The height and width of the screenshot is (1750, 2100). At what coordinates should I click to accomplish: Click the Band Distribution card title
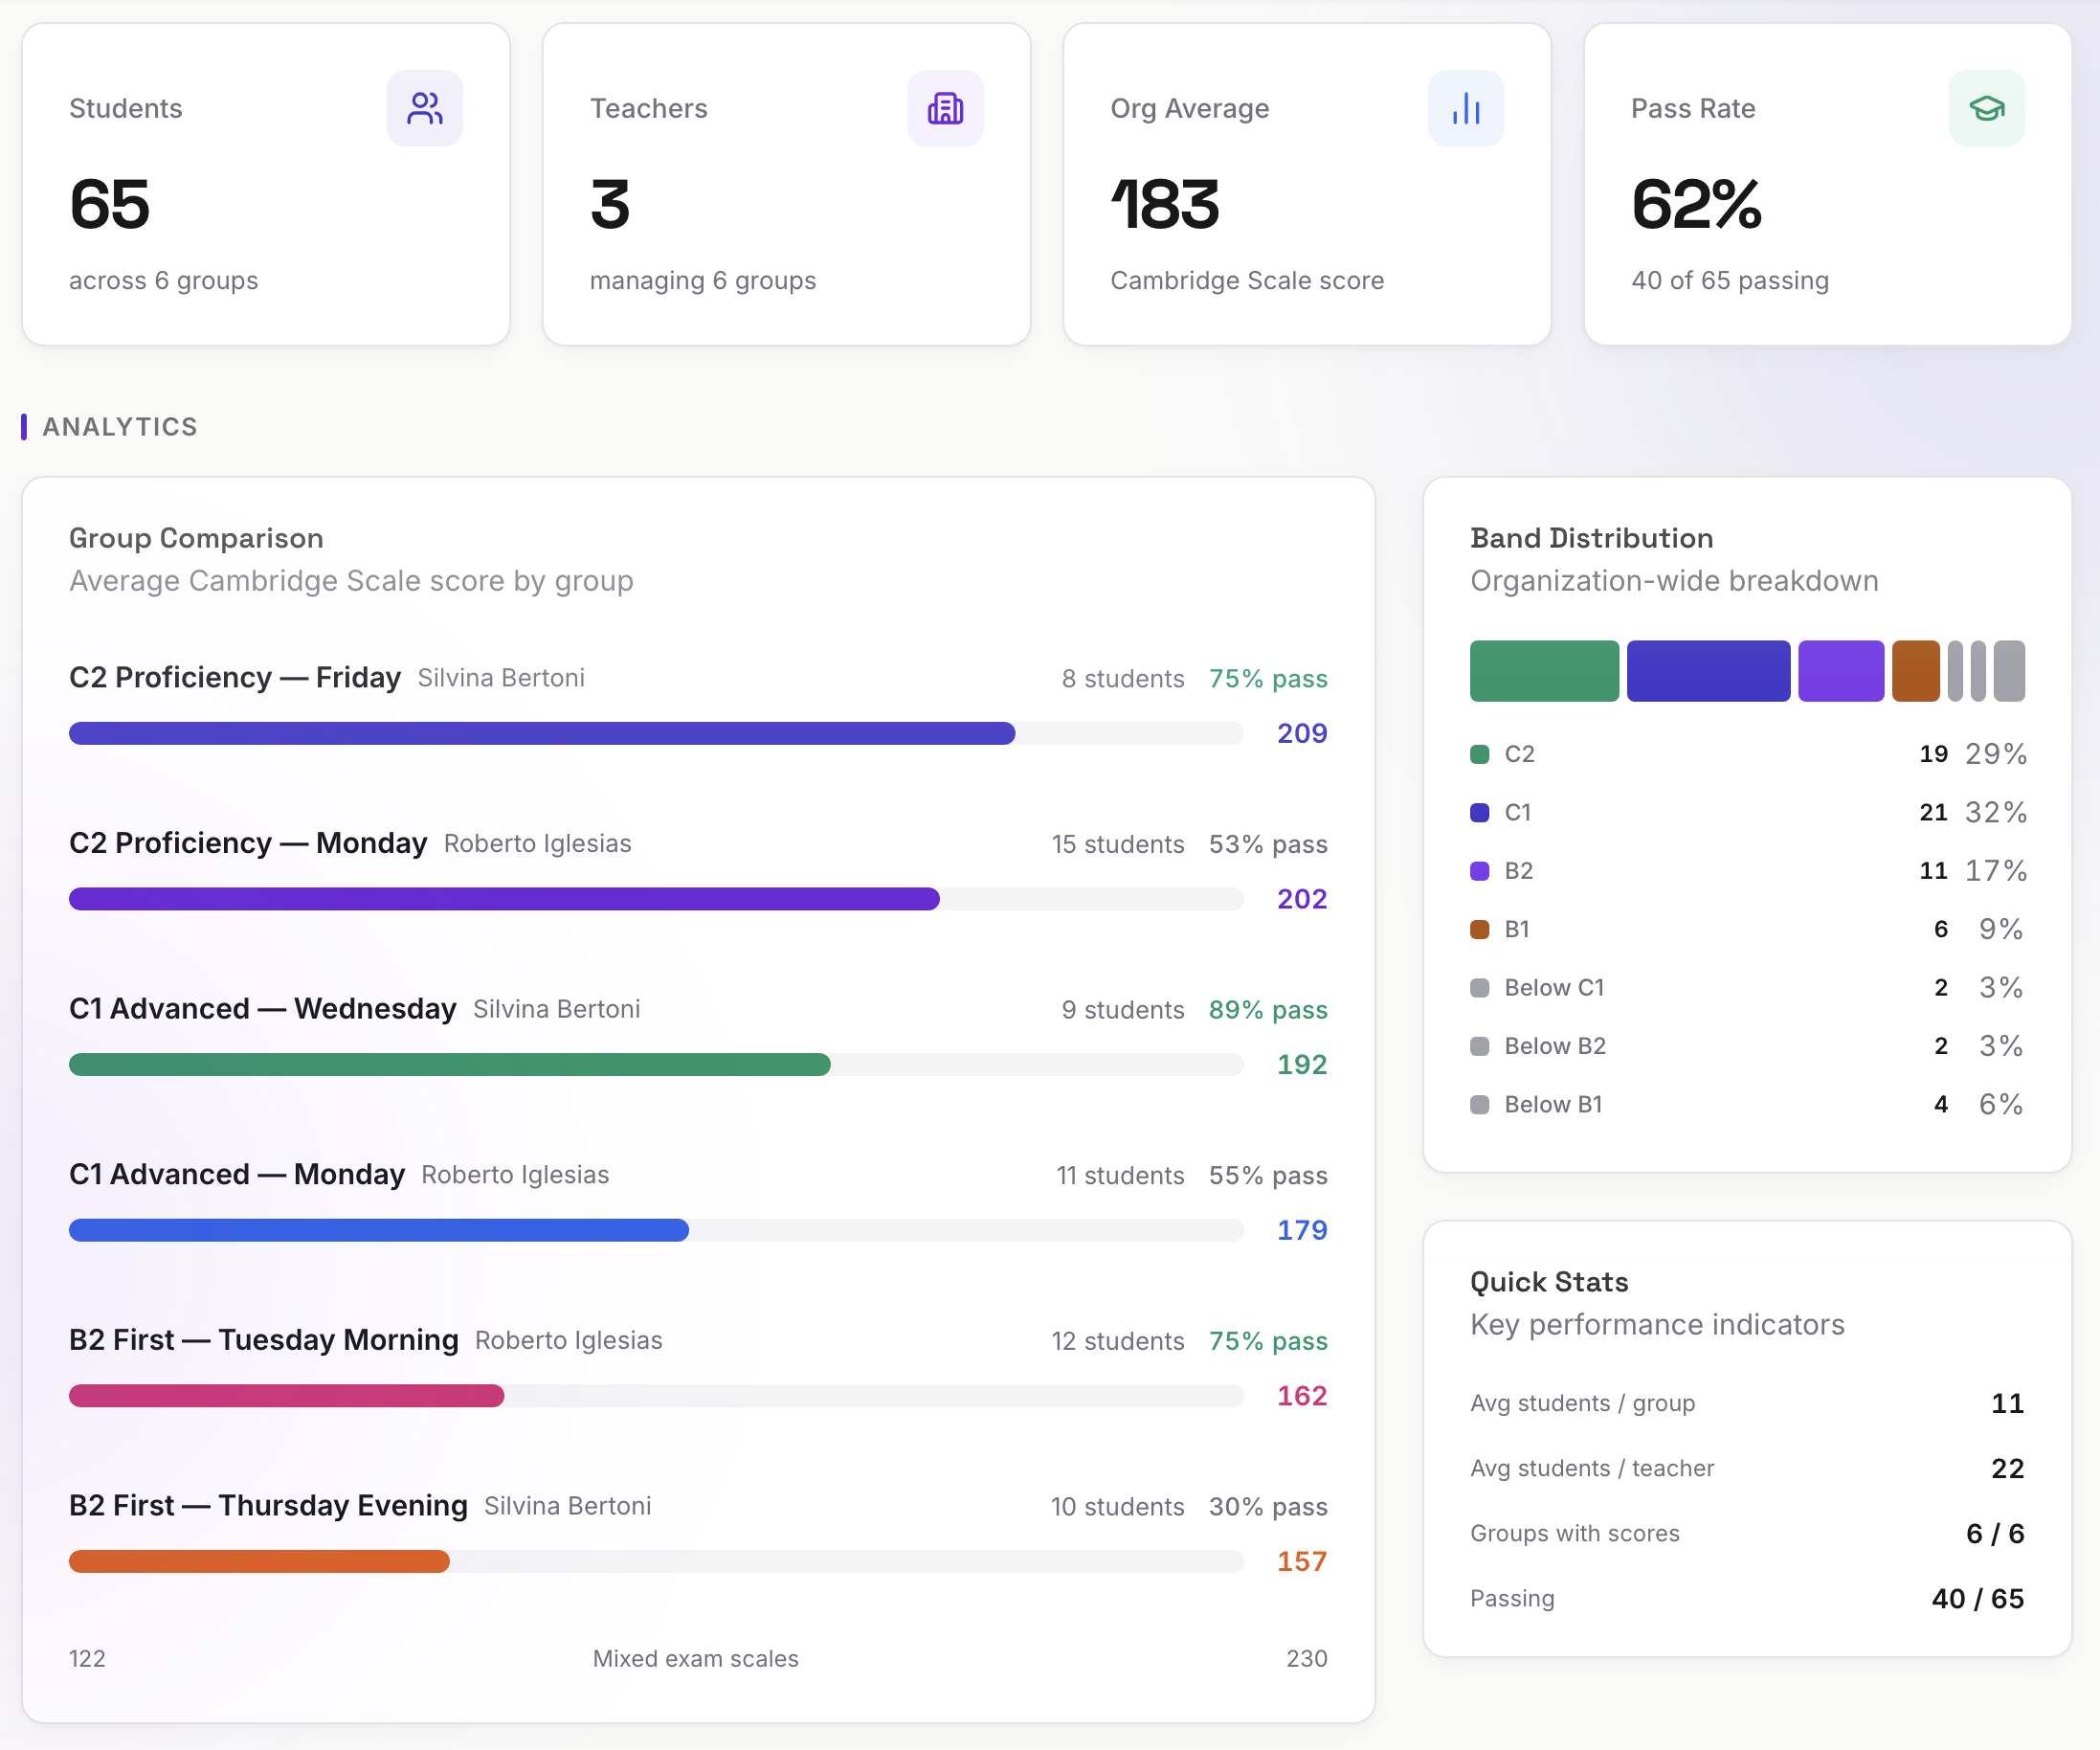(1592, 538)
